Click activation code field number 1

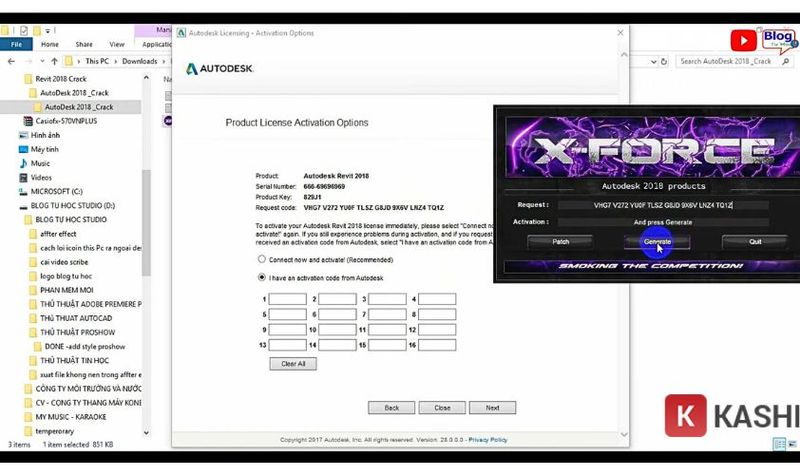point(288,299)
